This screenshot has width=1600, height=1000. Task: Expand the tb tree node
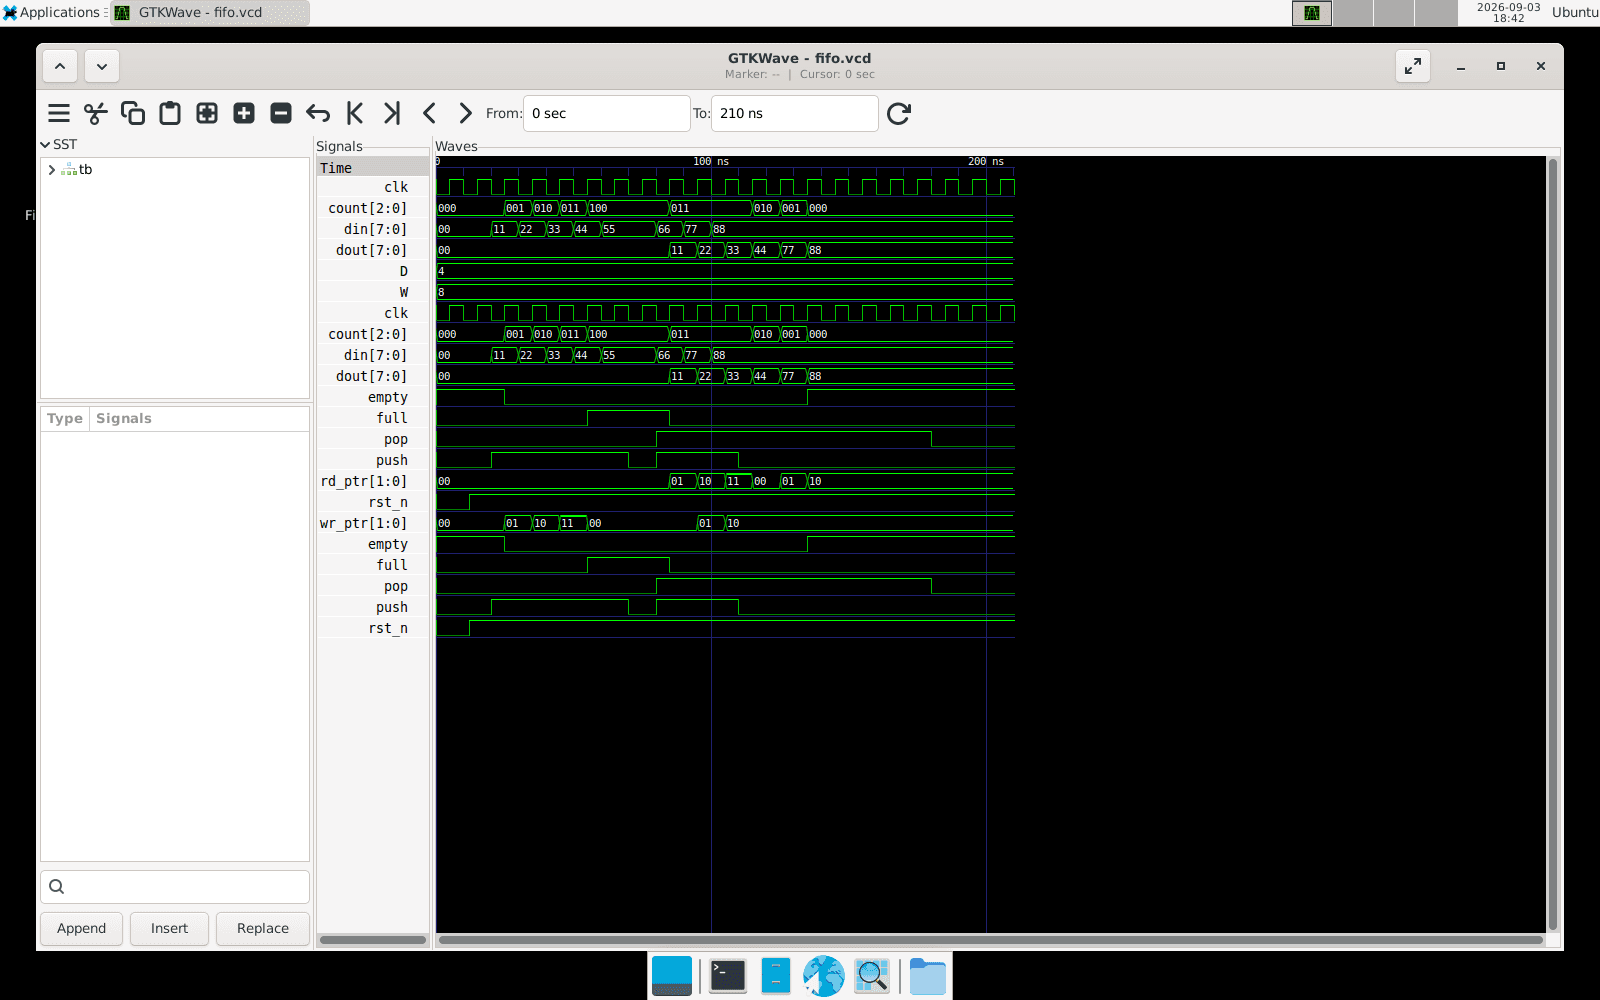coord(52,170)
